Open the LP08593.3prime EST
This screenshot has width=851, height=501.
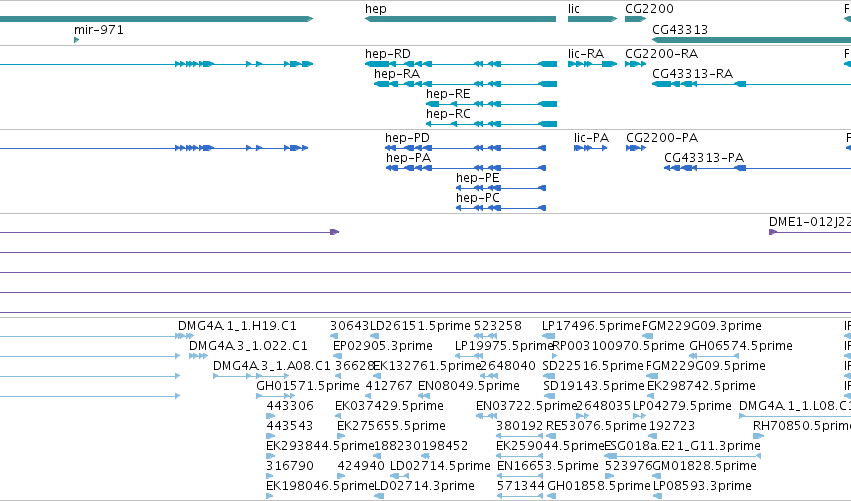point(657,496)
